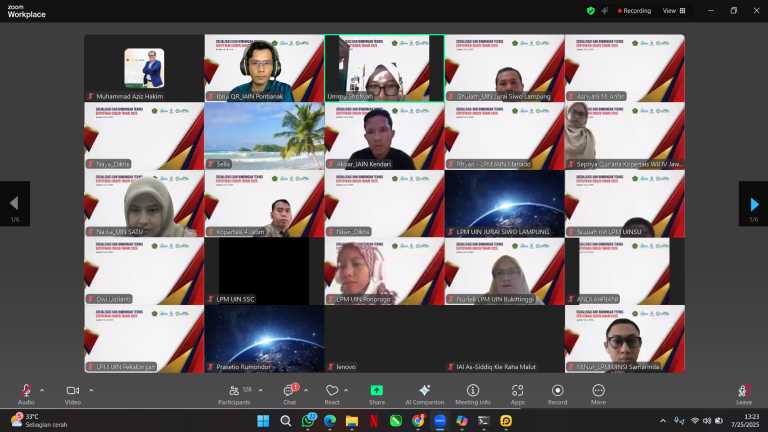The width and height of the screenshot is (768, 432).
Task: Expand the arrow next to Participants
Action: click(x=260, y=390)
